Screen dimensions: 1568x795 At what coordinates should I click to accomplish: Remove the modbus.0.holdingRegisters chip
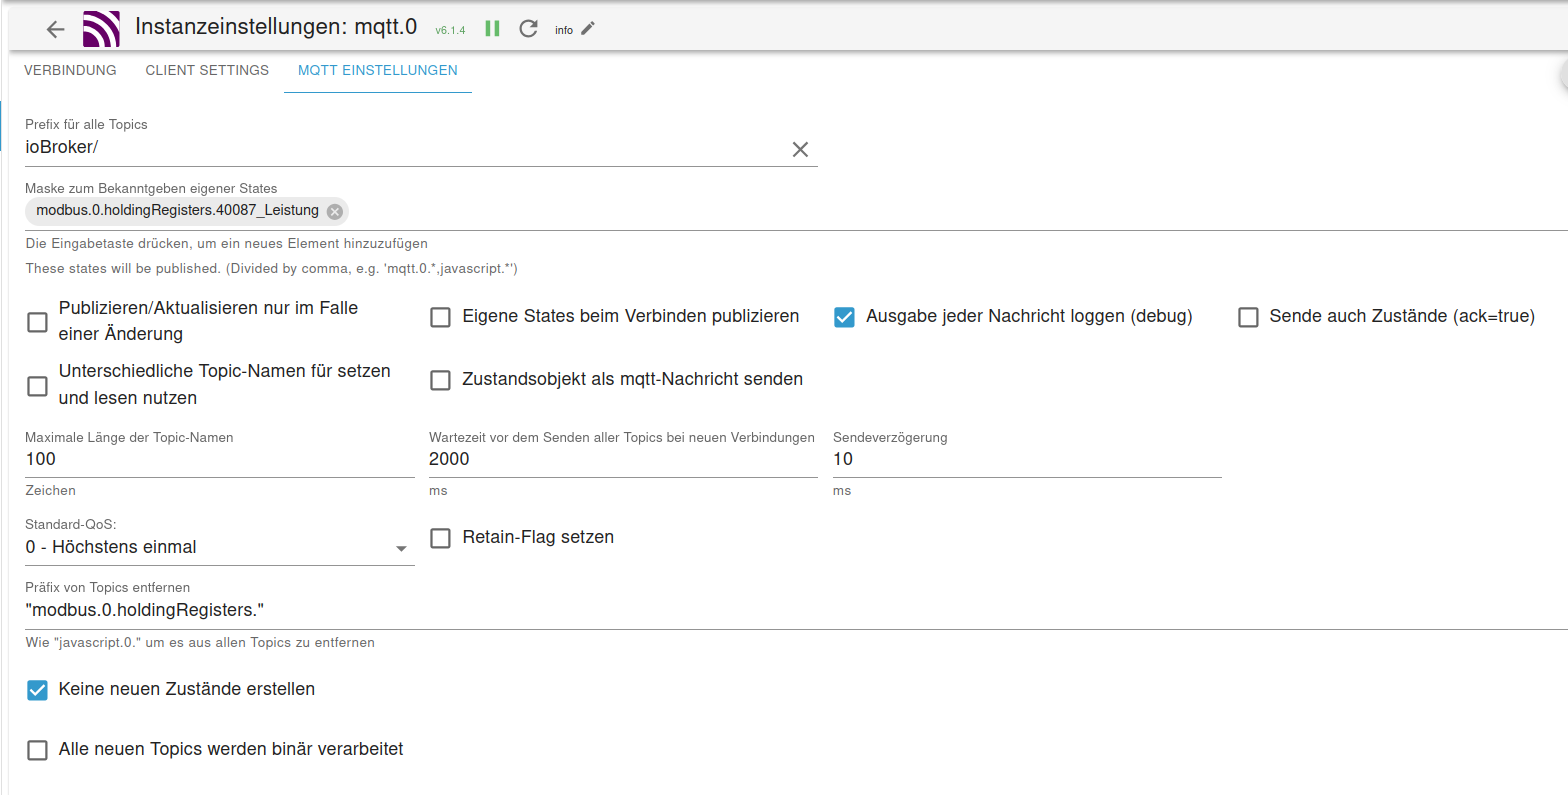(335, 211)
